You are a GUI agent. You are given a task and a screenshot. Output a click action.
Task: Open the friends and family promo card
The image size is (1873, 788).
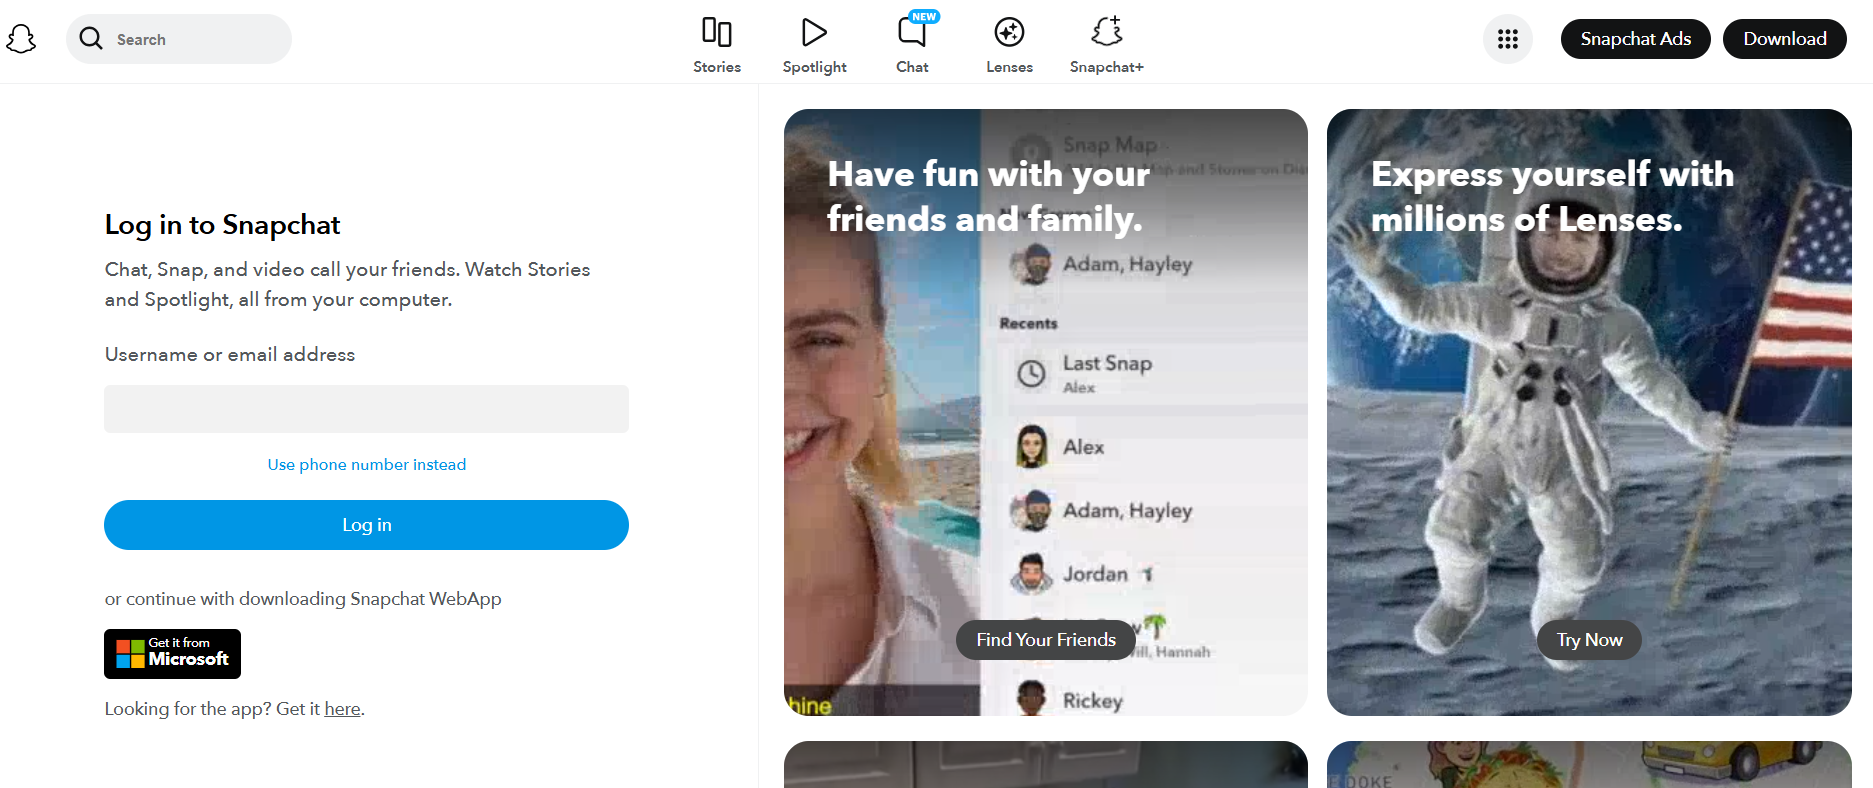[x=1046, y=412]
